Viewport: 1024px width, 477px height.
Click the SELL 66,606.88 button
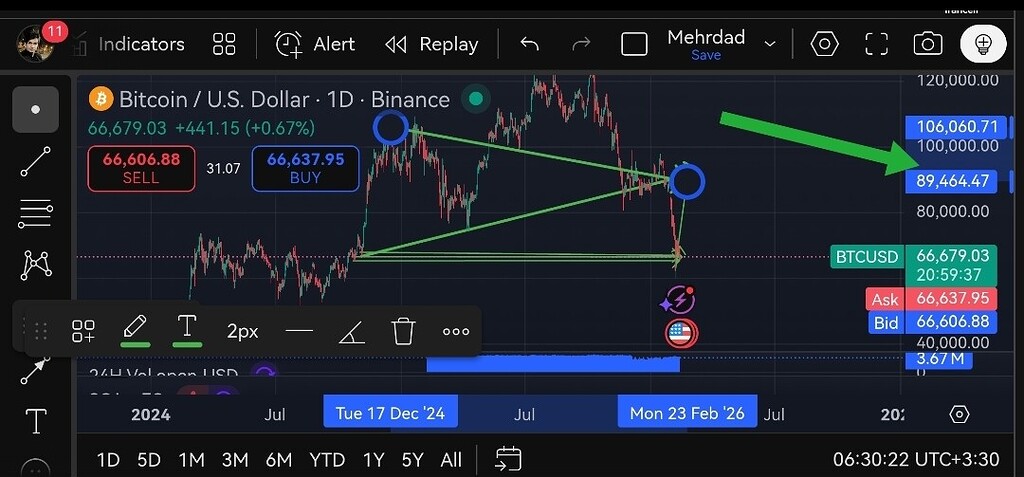pos(141,169)
